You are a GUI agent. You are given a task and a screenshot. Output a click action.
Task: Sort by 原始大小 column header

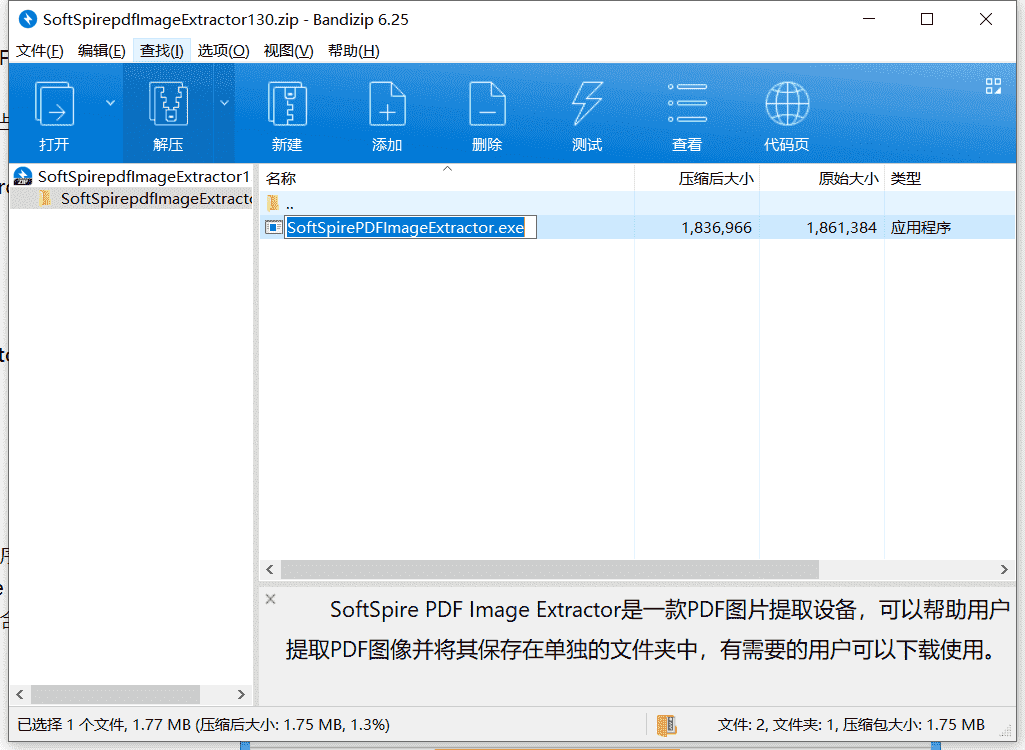coord(822,178)
